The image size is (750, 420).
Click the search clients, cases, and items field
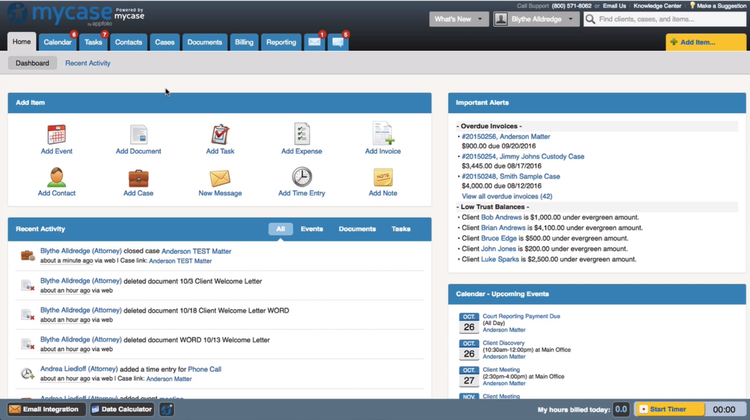coord(664,19)
